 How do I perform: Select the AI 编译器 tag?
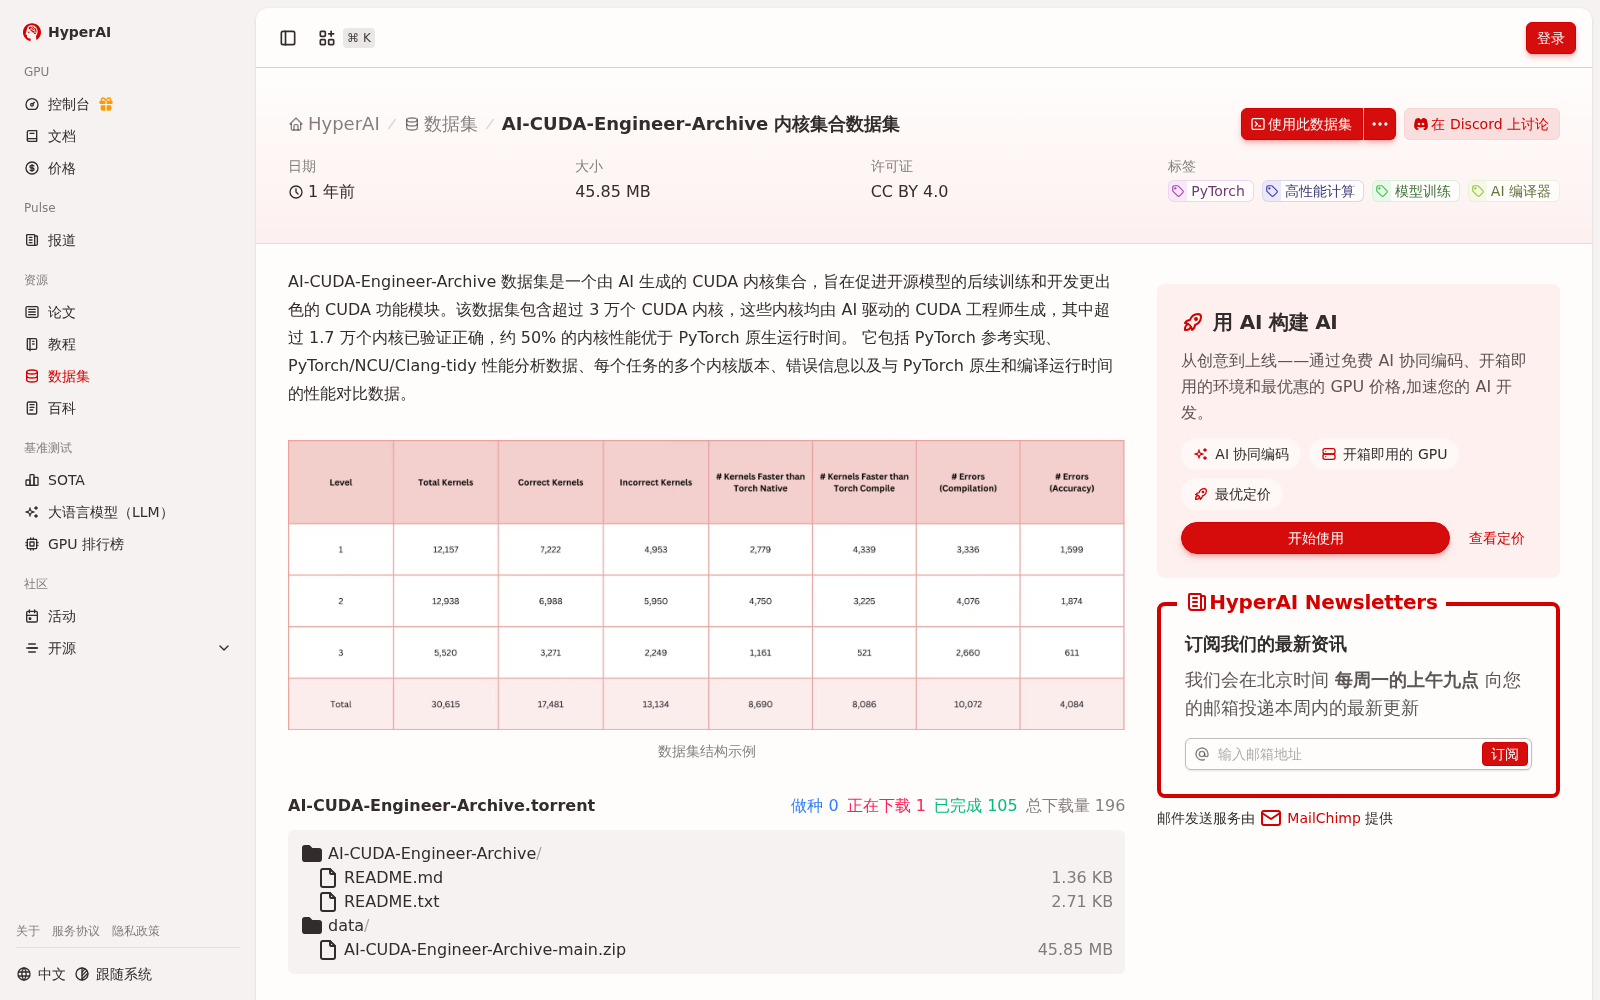coord(1513,191)
